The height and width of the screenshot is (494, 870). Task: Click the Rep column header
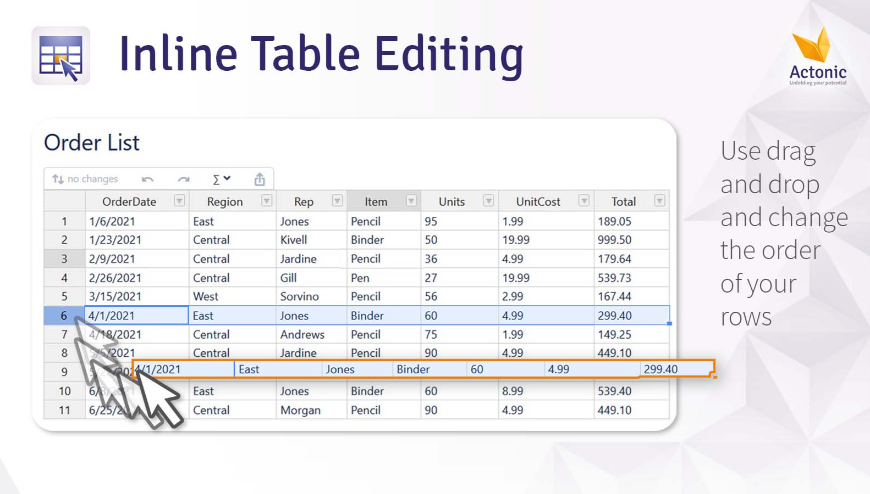(x=311, y=201)
